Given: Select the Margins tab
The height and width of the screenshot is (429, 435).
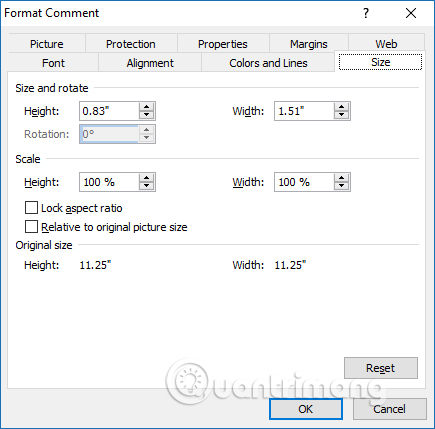Looking at the screenshot, I should tap(309, 44).
